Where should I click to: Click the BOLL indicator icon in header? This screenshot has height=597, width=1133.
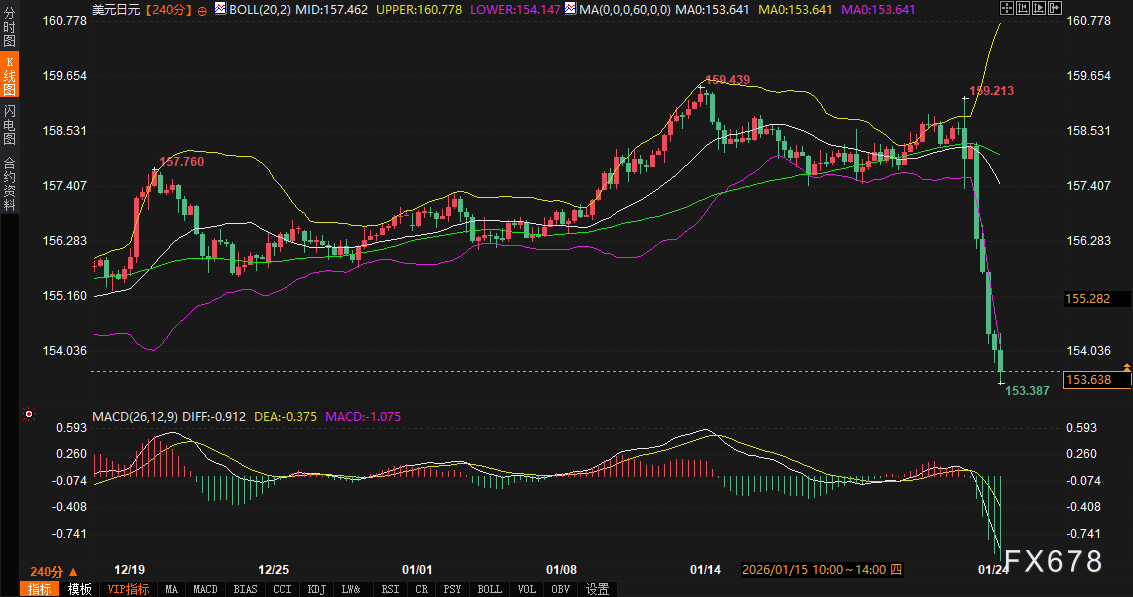(221, 8)
